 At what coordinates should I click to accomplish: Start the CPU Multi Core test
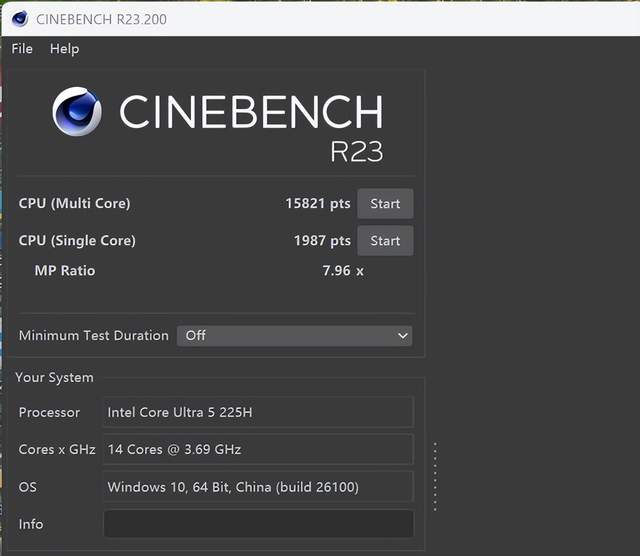pyautogui.click(x=385, y=204)
